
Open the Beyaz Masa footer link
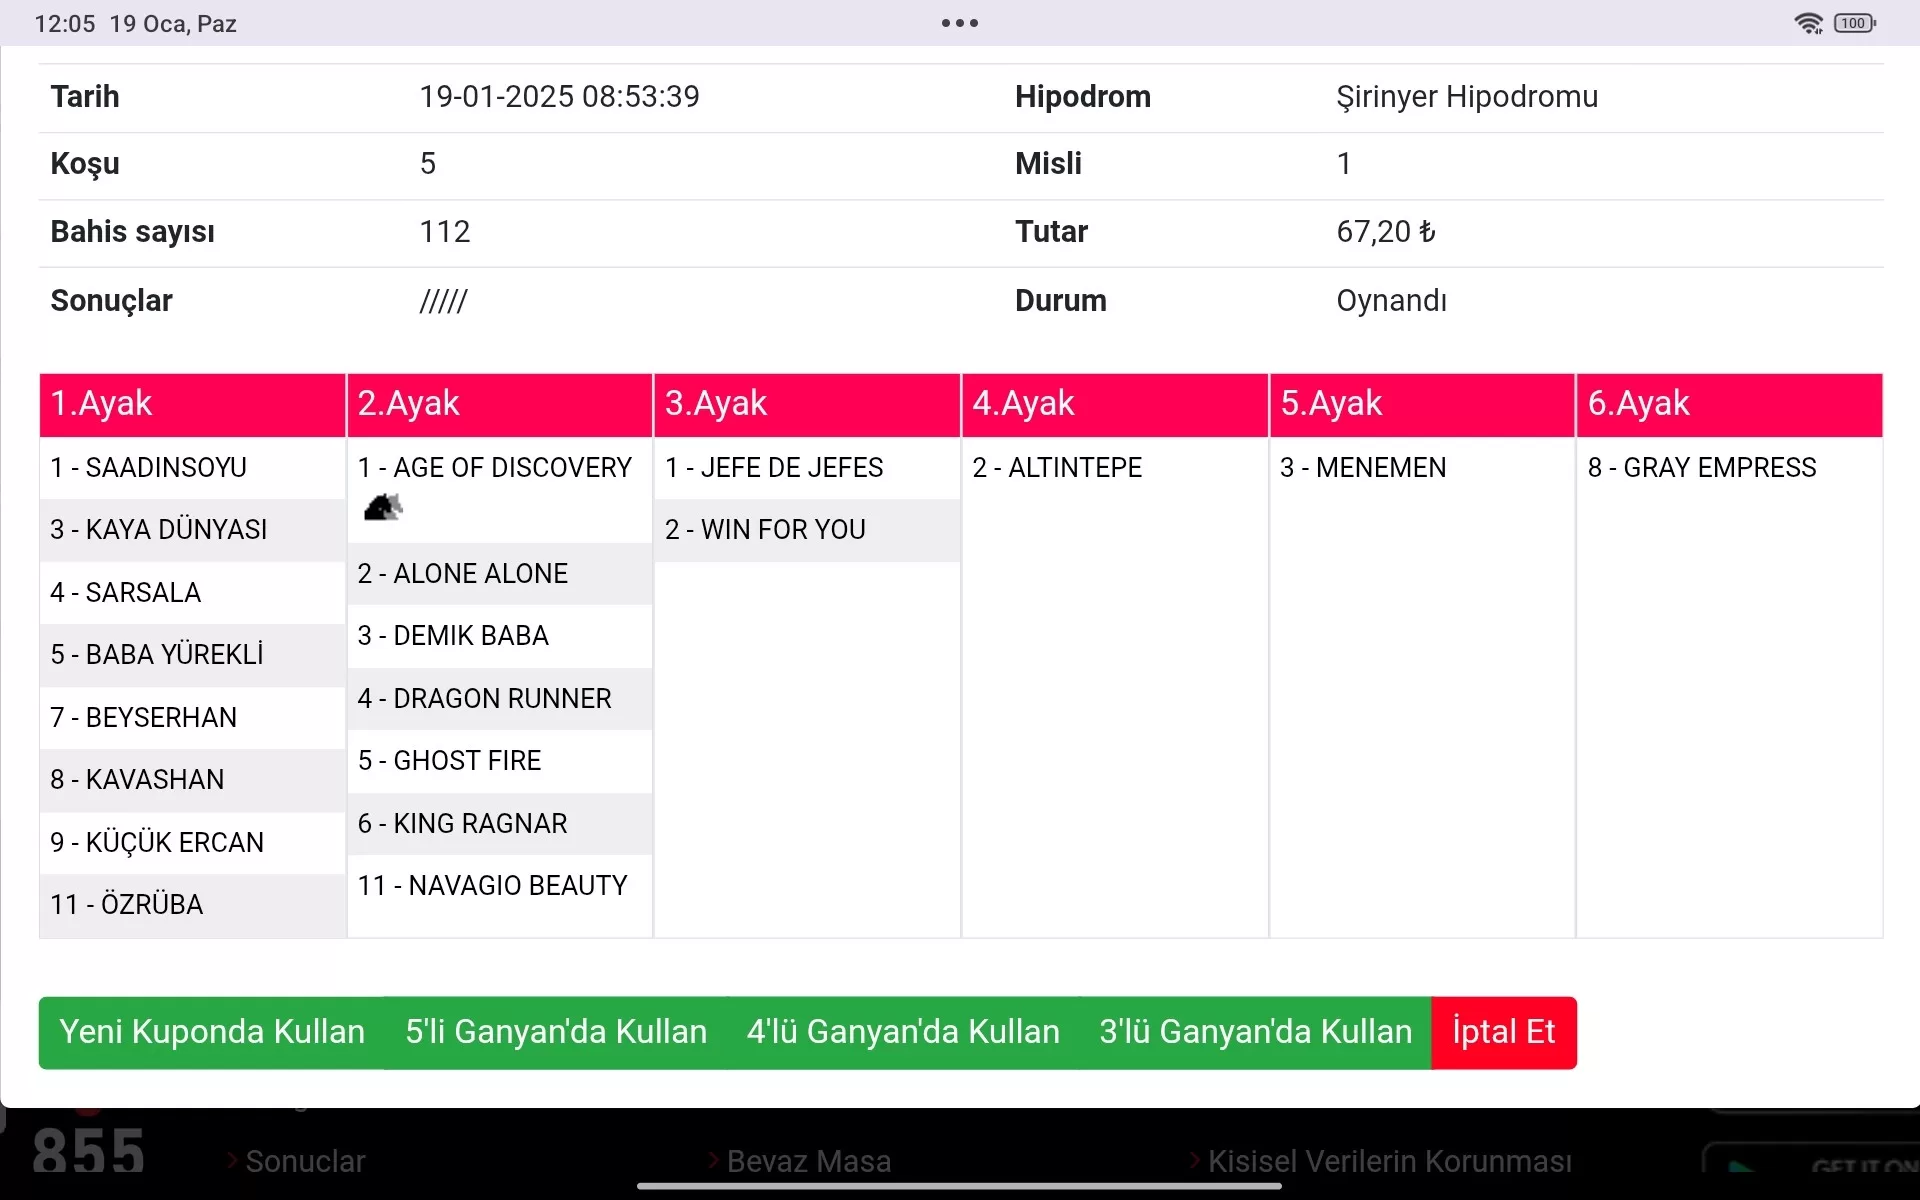pyautogui.click(x=808, y=1161)
